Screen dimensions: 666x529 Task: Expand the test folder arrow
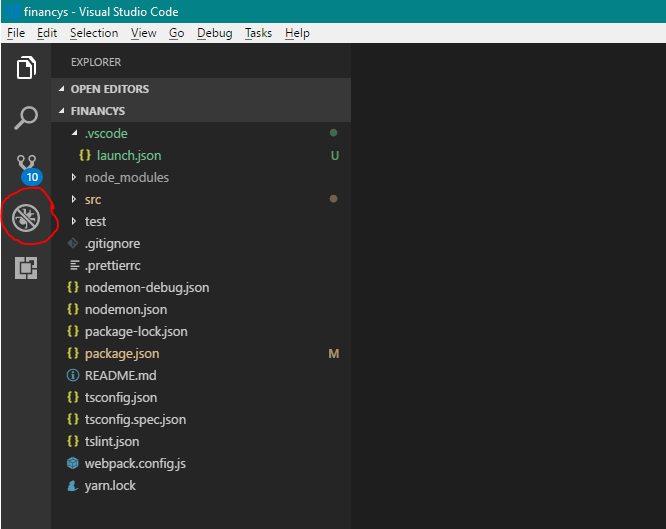(74, 221)
